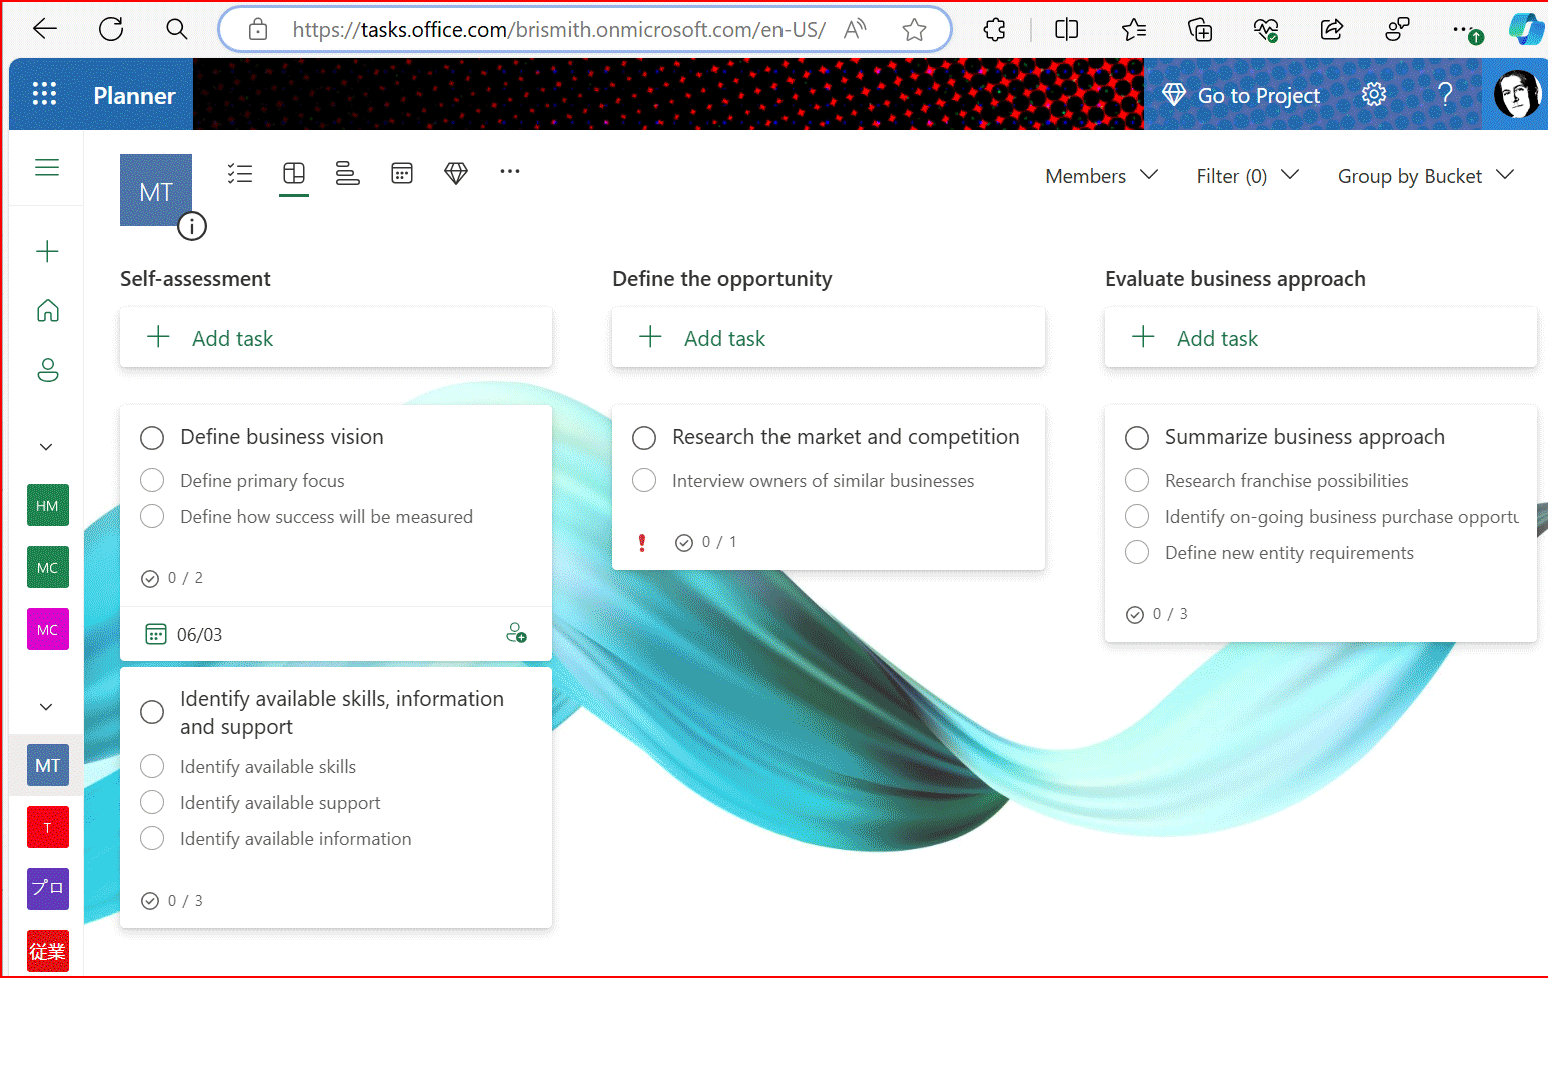Check off Interview owners of similar businesses
The height and width of the screenshot is (1086, 1548).
(x=644, y=480)
